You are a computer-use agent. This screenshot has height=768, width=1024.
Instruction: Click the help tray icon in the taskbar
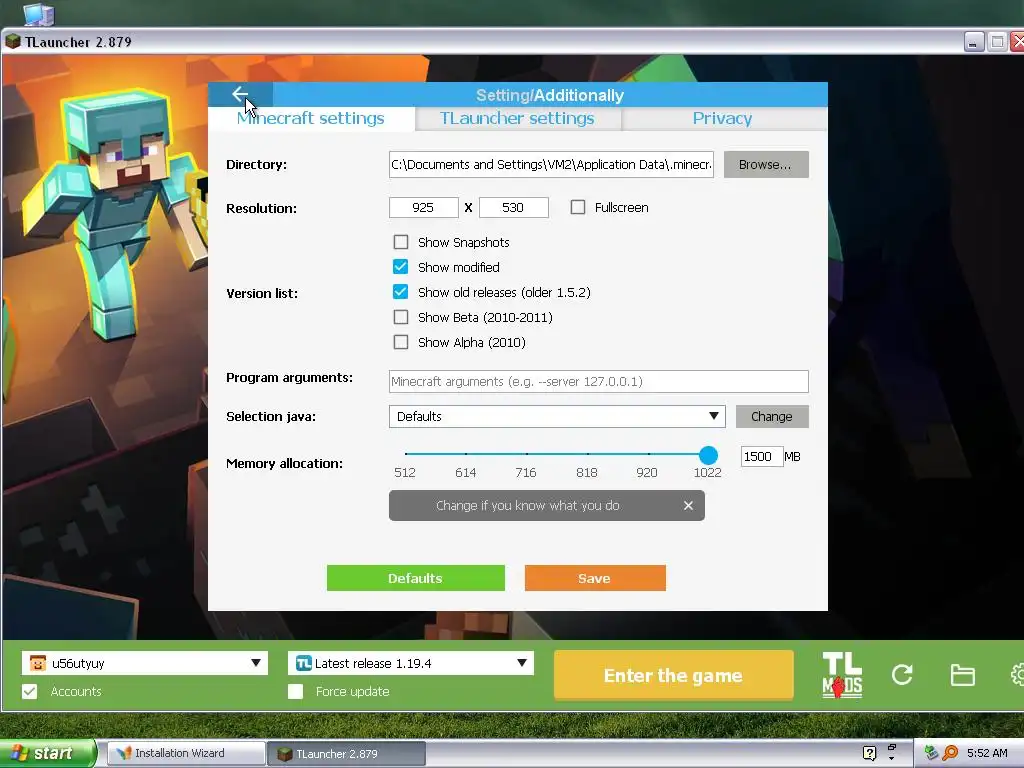click(869, 753)
